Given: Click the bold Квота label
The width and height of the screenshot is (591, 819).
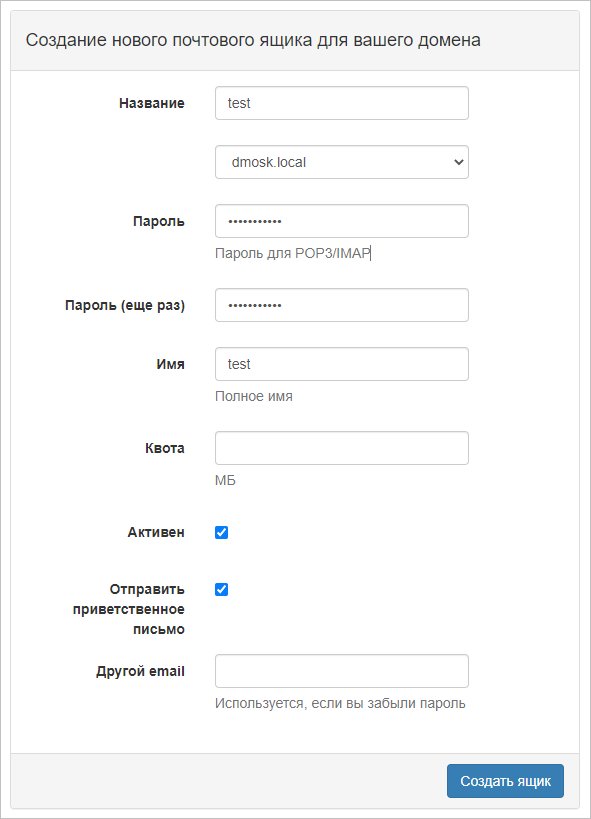Looking at the screenshot, I should click(165, 448).
